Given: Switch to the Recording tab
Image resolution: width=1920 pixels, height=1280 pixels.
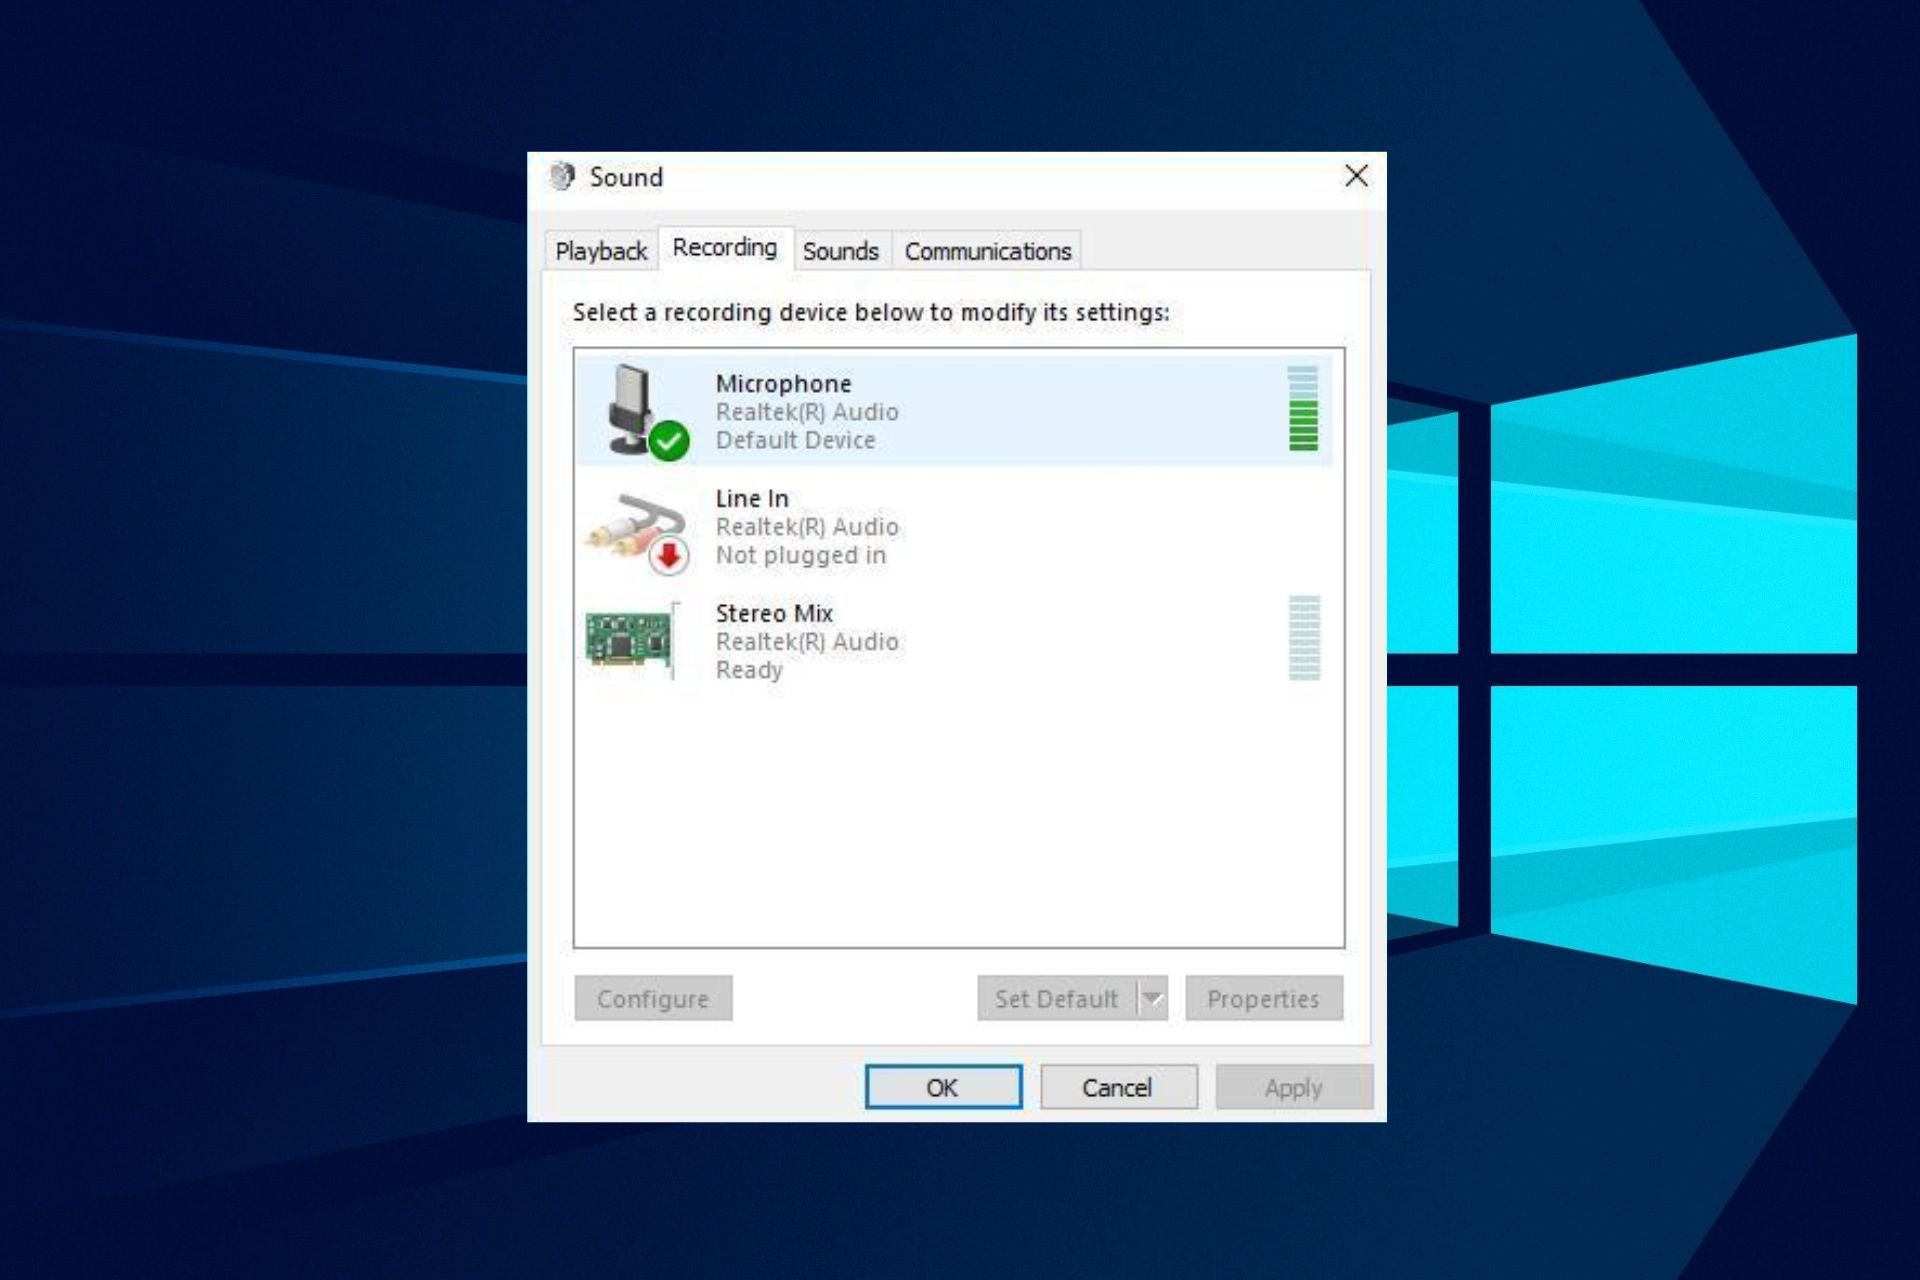Looking at the screenshot, I should click(725, 248).
